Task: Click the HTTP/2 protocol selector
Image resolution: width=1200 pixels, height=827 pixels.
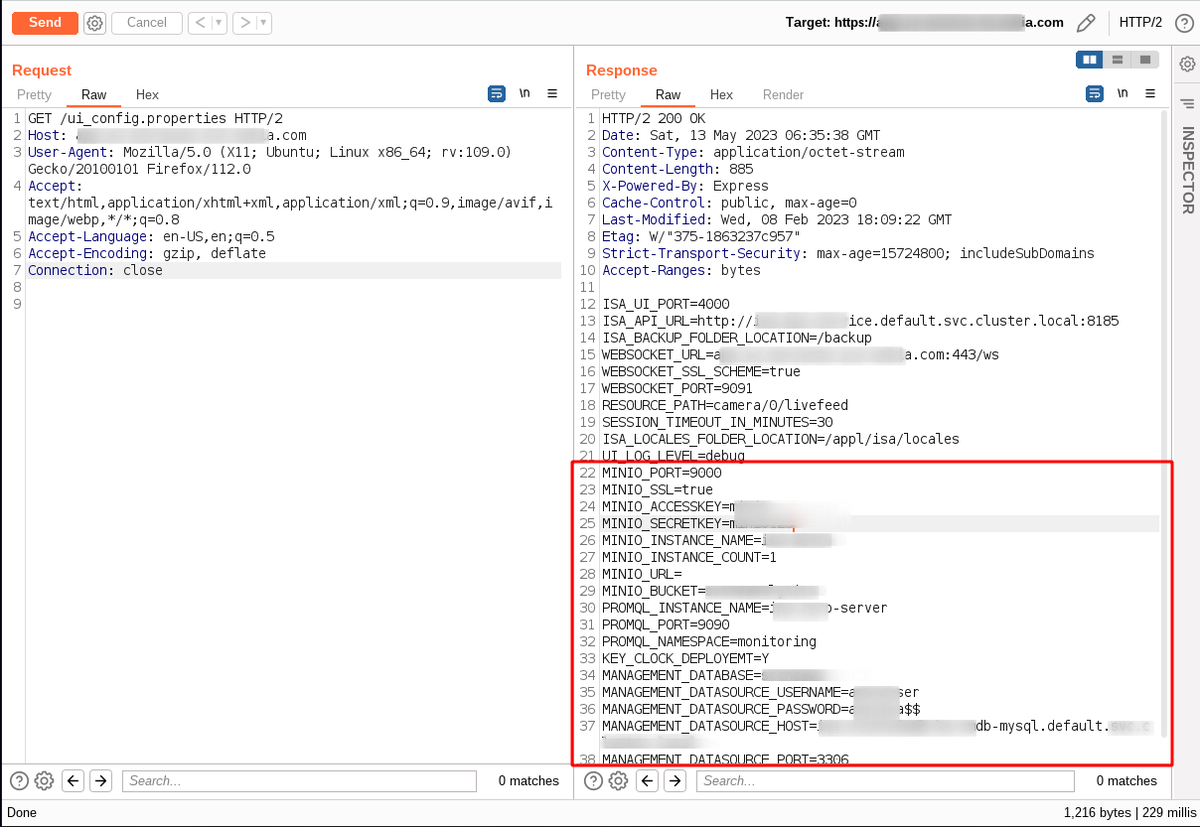Action: tap(1140, 22)
